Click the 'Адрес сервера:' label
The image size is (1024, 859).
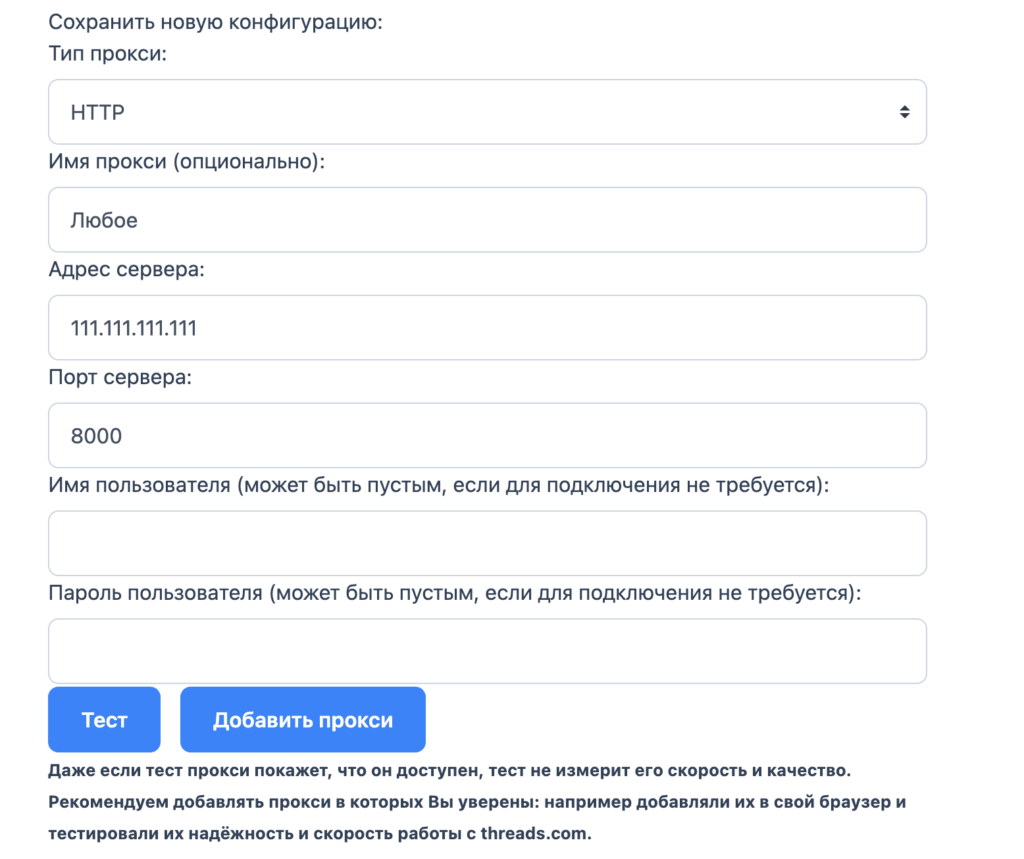coord(126,269)
